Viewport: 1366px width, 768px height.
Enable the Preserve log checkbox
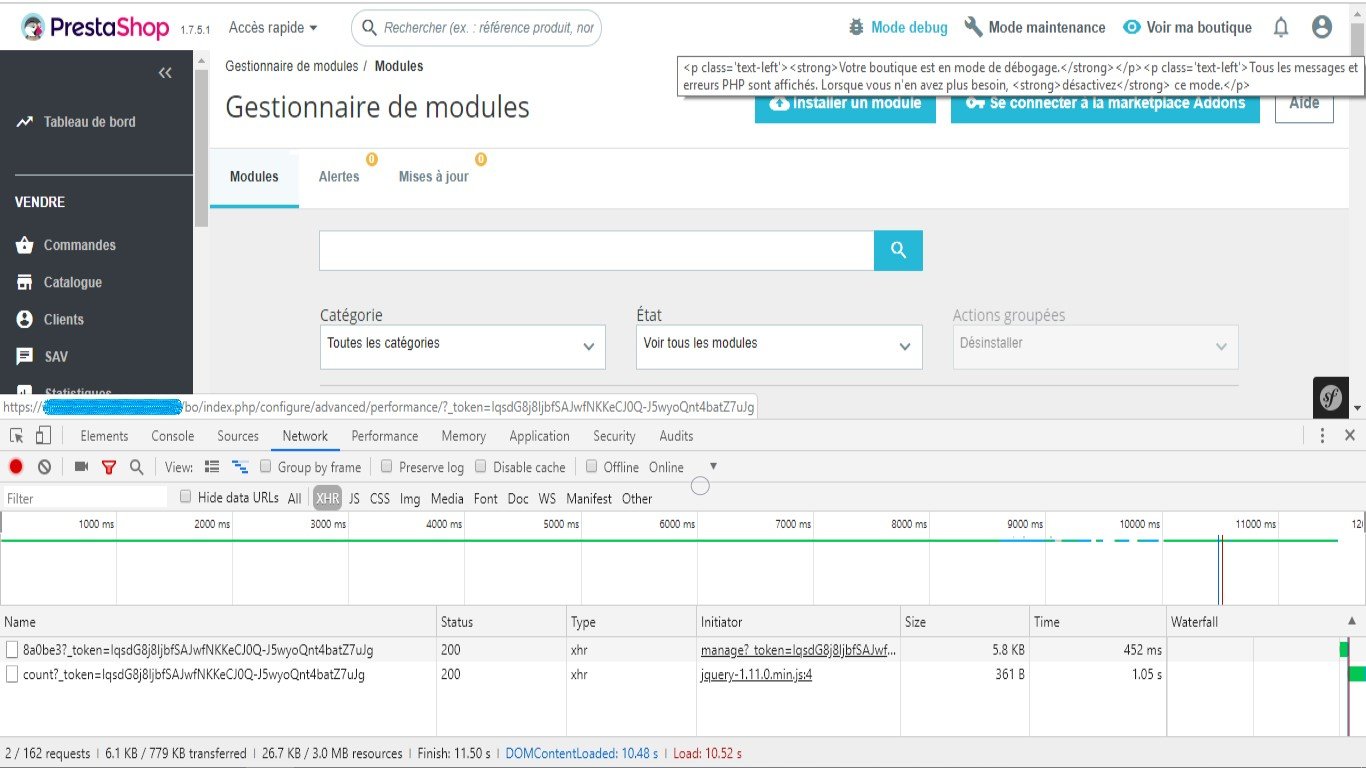click(387, 466)
